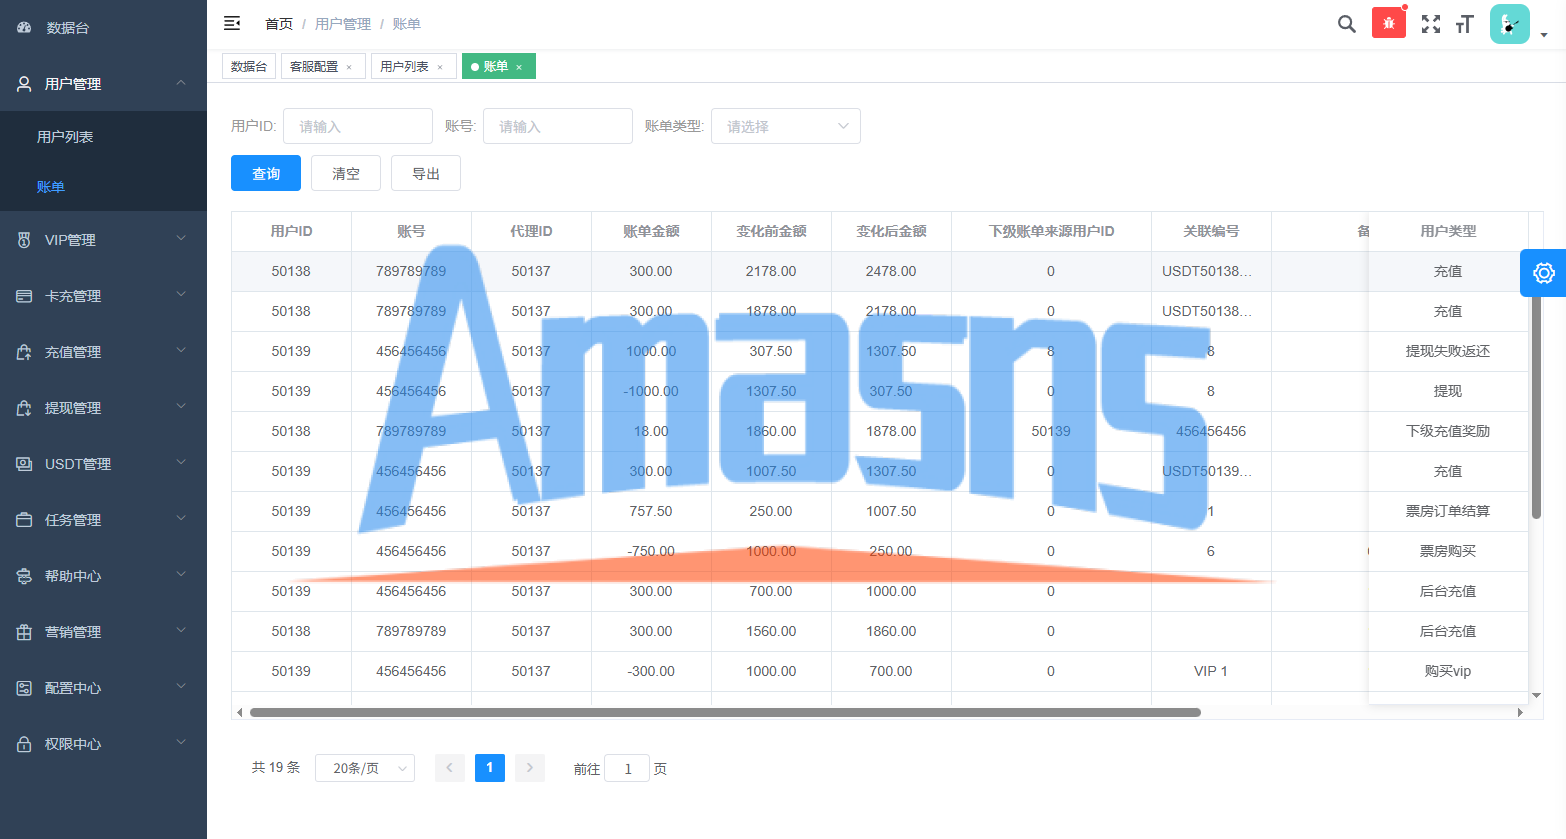Expand the 任务管理 sidebar menu

click(x=104, y=520)
